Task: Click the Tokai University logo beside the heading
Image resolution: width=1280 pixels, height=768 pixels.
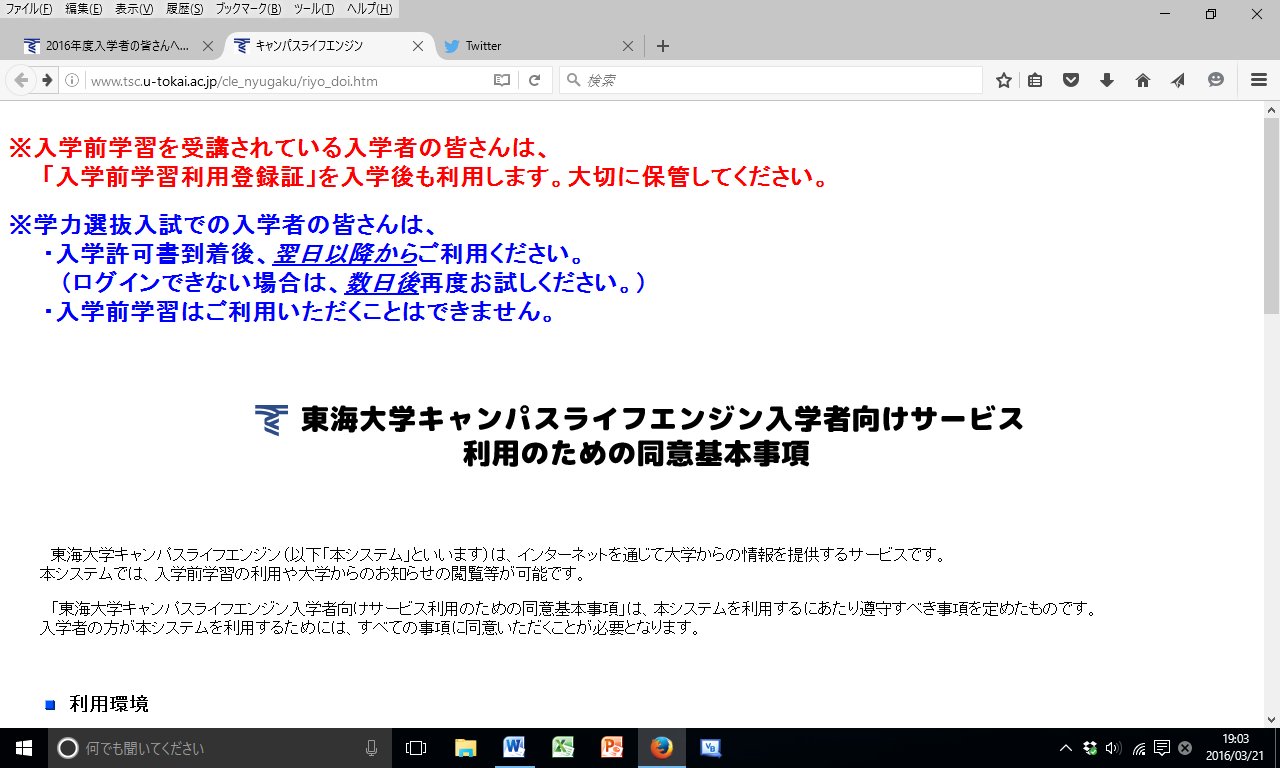Action: point(271,419)
